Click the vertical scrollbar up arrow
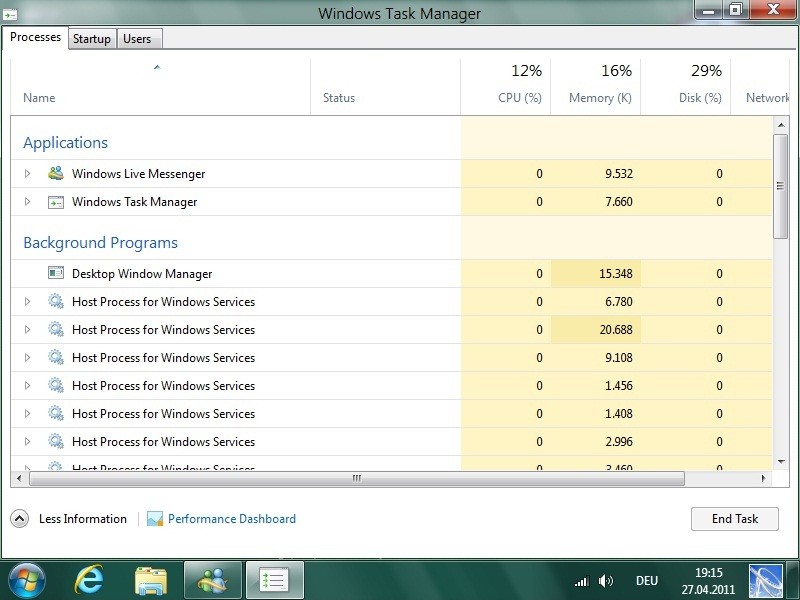 pos(781,125)
